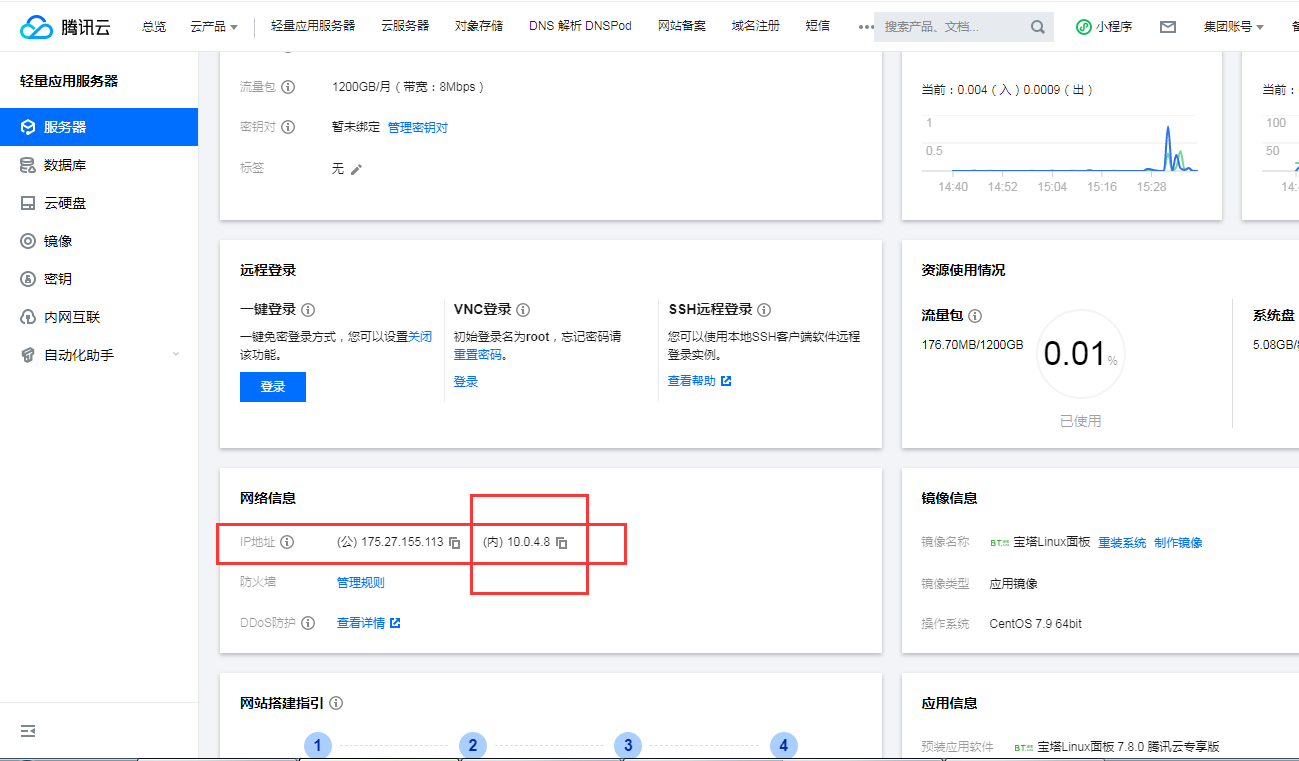The width and height of the screenshot is (1299, 761).
Task: Click the 制作镜像 link
Action: click(x=1178, y=543)
